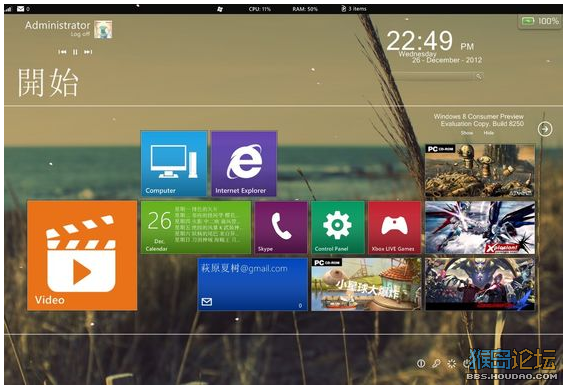This screenshot has width=563, height=385.
Task: Open the Skype phone tile
Action: coord(281,227)
